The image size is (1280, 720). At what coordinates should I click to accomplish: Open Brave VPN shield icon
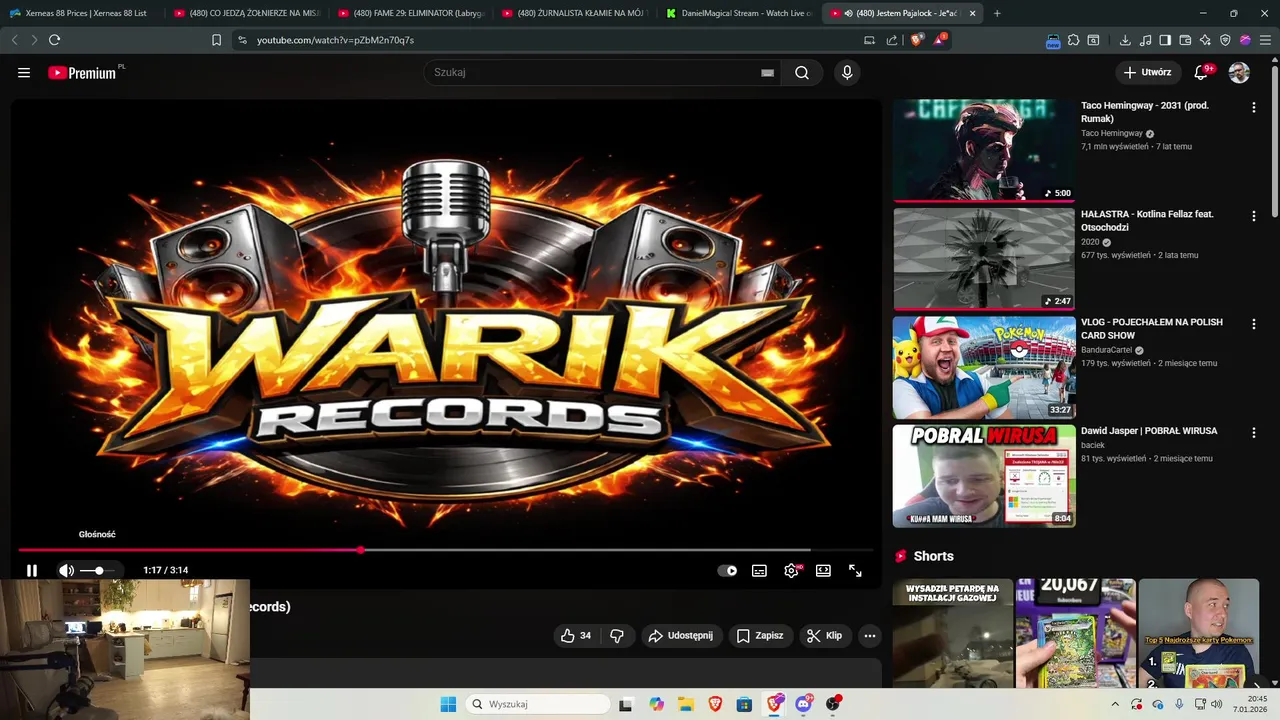1225,40
